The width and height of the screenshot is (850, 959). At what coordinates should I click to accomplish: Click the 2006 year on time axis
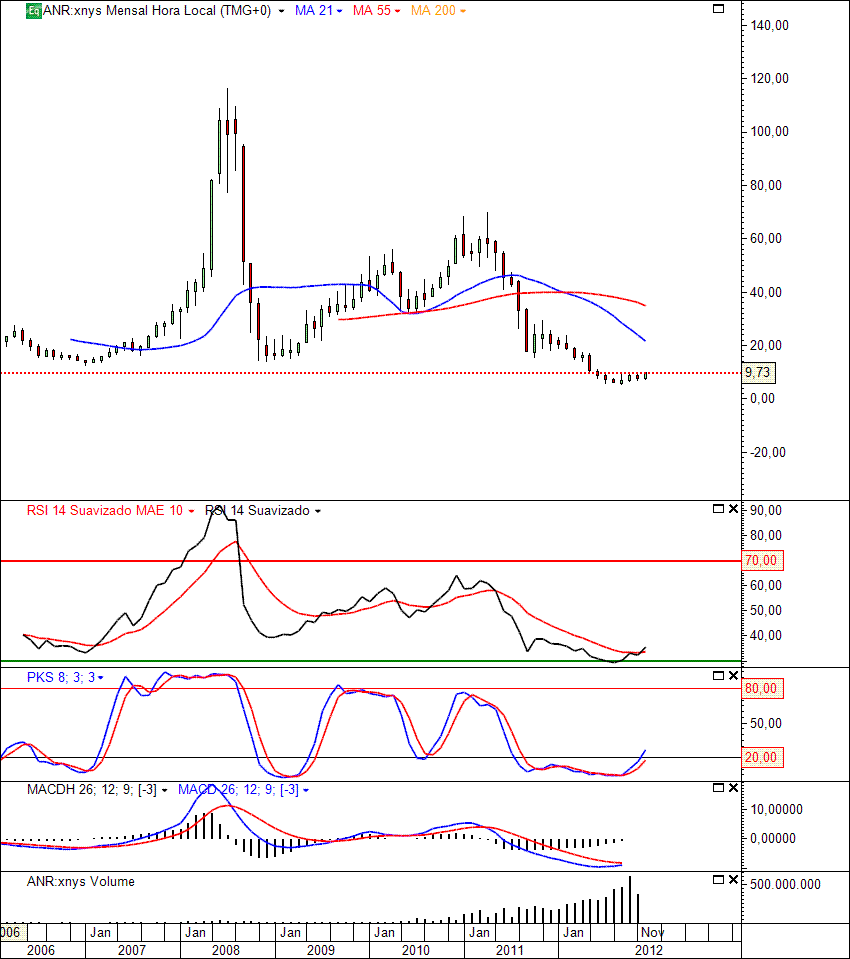tap(40, 950)
